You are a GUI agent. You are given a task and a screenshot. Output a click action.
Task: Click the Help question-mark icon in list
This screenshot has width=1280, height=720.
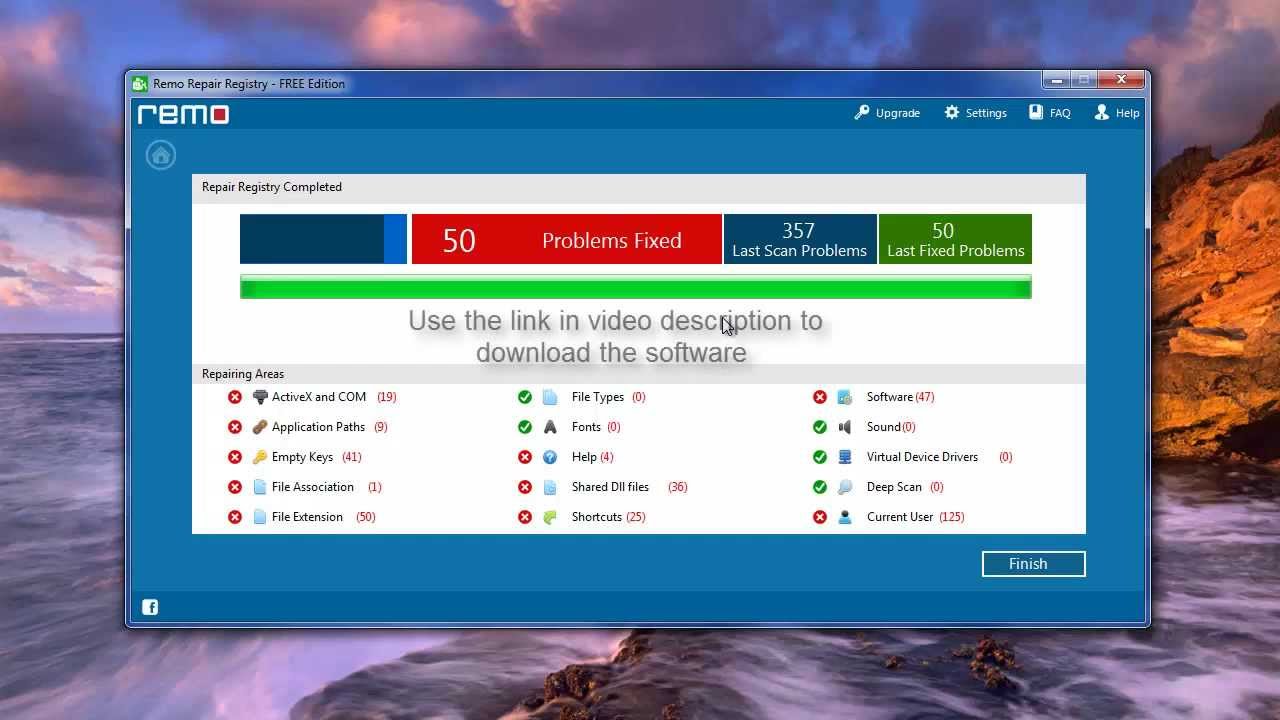pos(550,457)
